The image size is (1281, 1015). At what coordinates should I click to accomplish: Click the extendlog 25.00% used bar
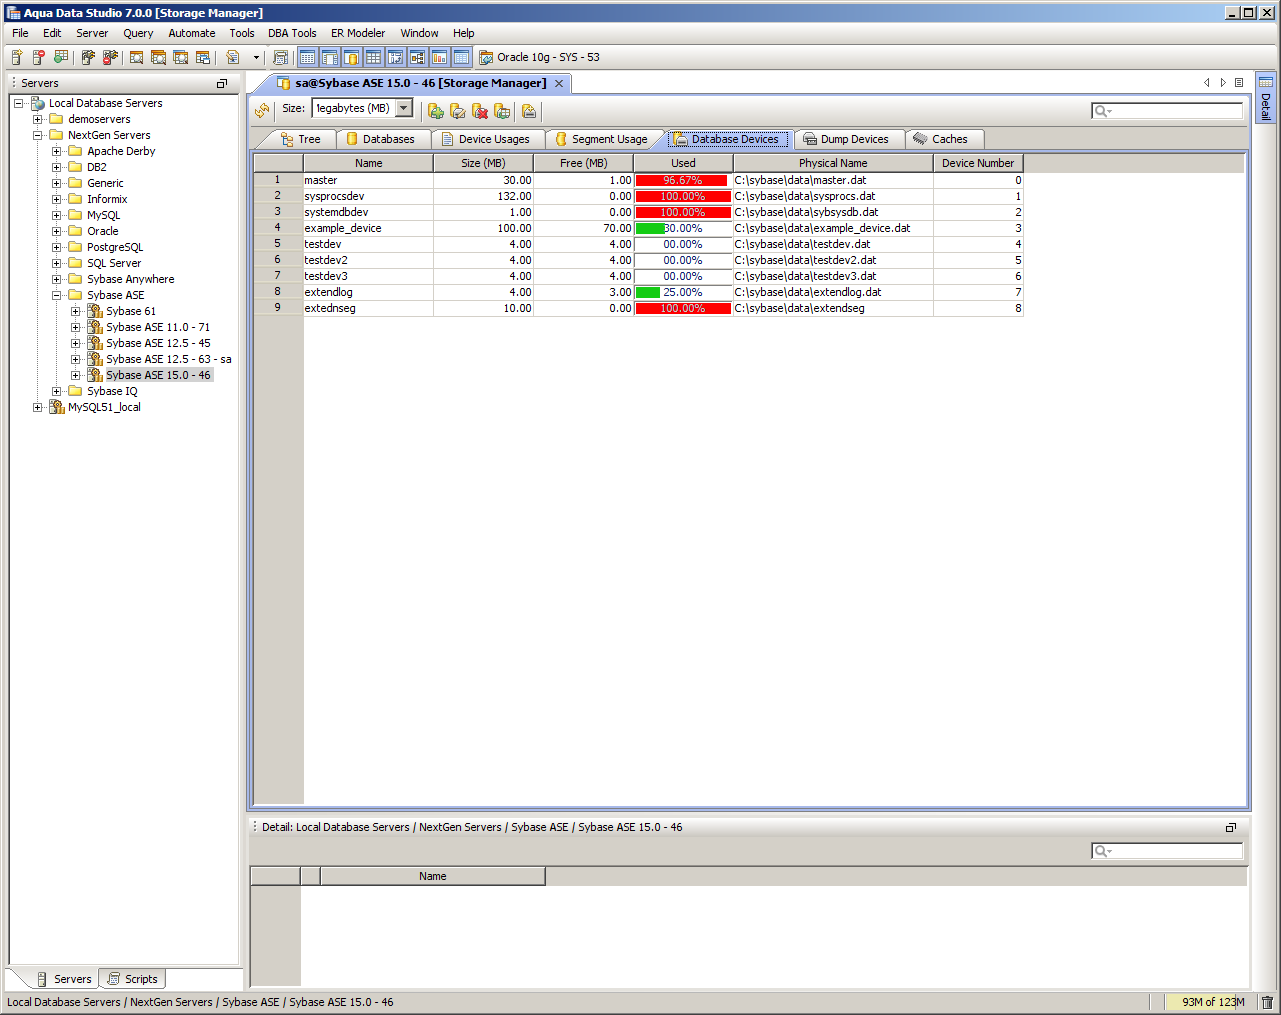[x=683, y=292]
